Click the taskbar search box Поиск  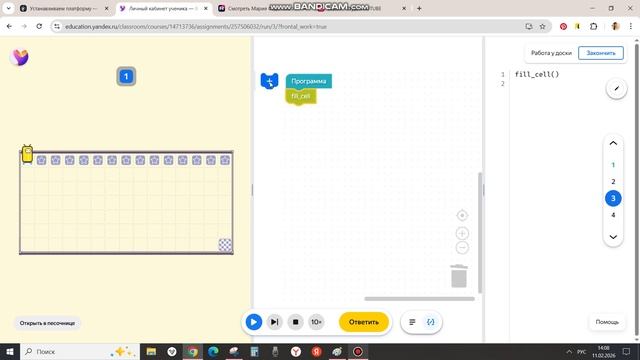click(x=80, y=351)
